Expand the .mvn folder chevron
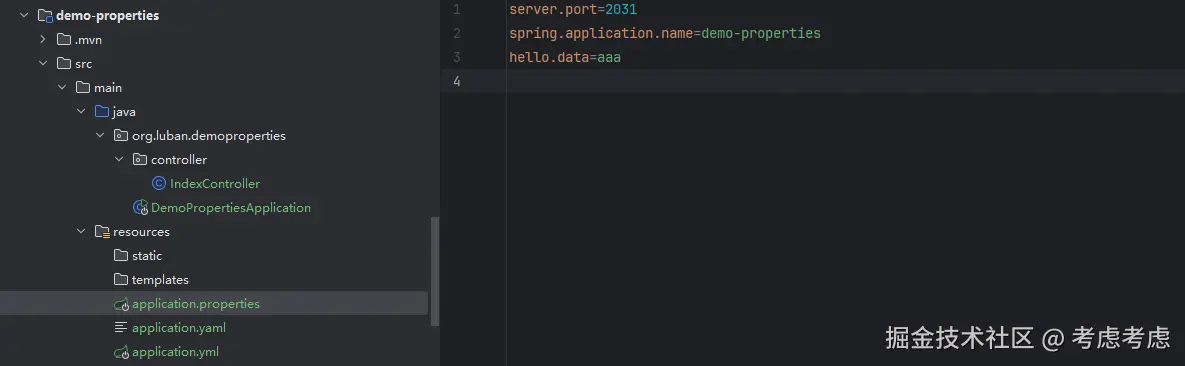Viewport: 1185px width, 366px height. [43, 39]
